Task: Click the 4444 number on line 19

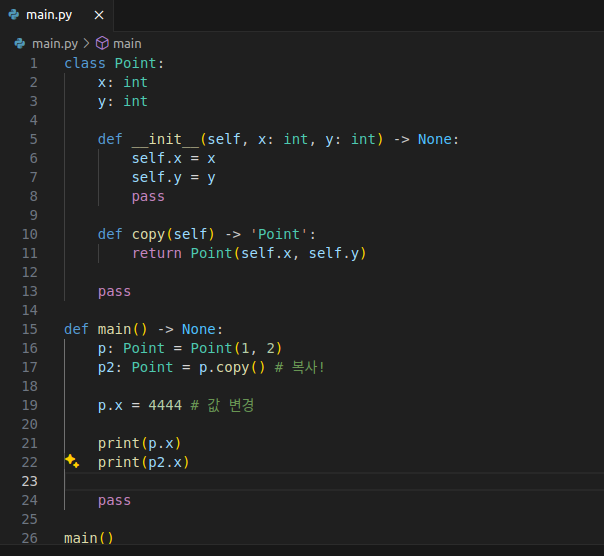Action: pyautogui.click(x=164, y=405)
